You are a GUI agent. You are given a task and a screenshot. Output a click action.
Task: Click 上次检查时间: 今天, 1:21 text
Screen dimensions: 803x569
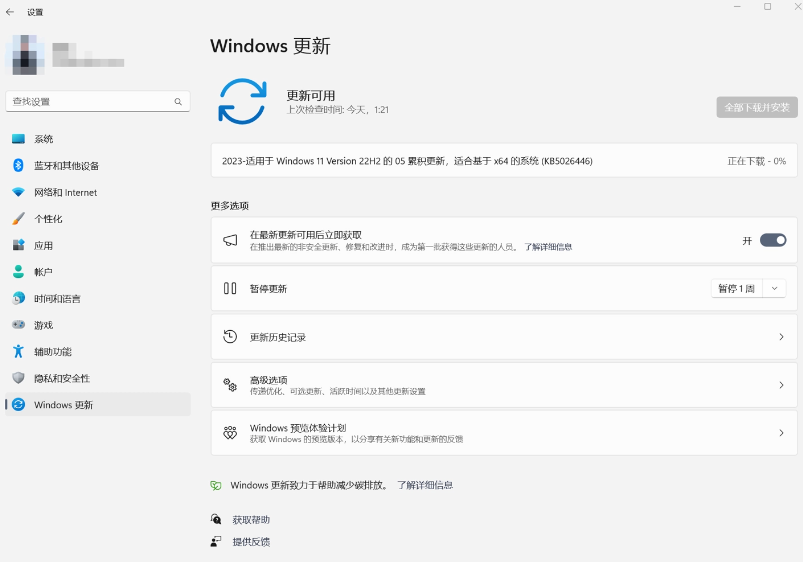(337, 110)
